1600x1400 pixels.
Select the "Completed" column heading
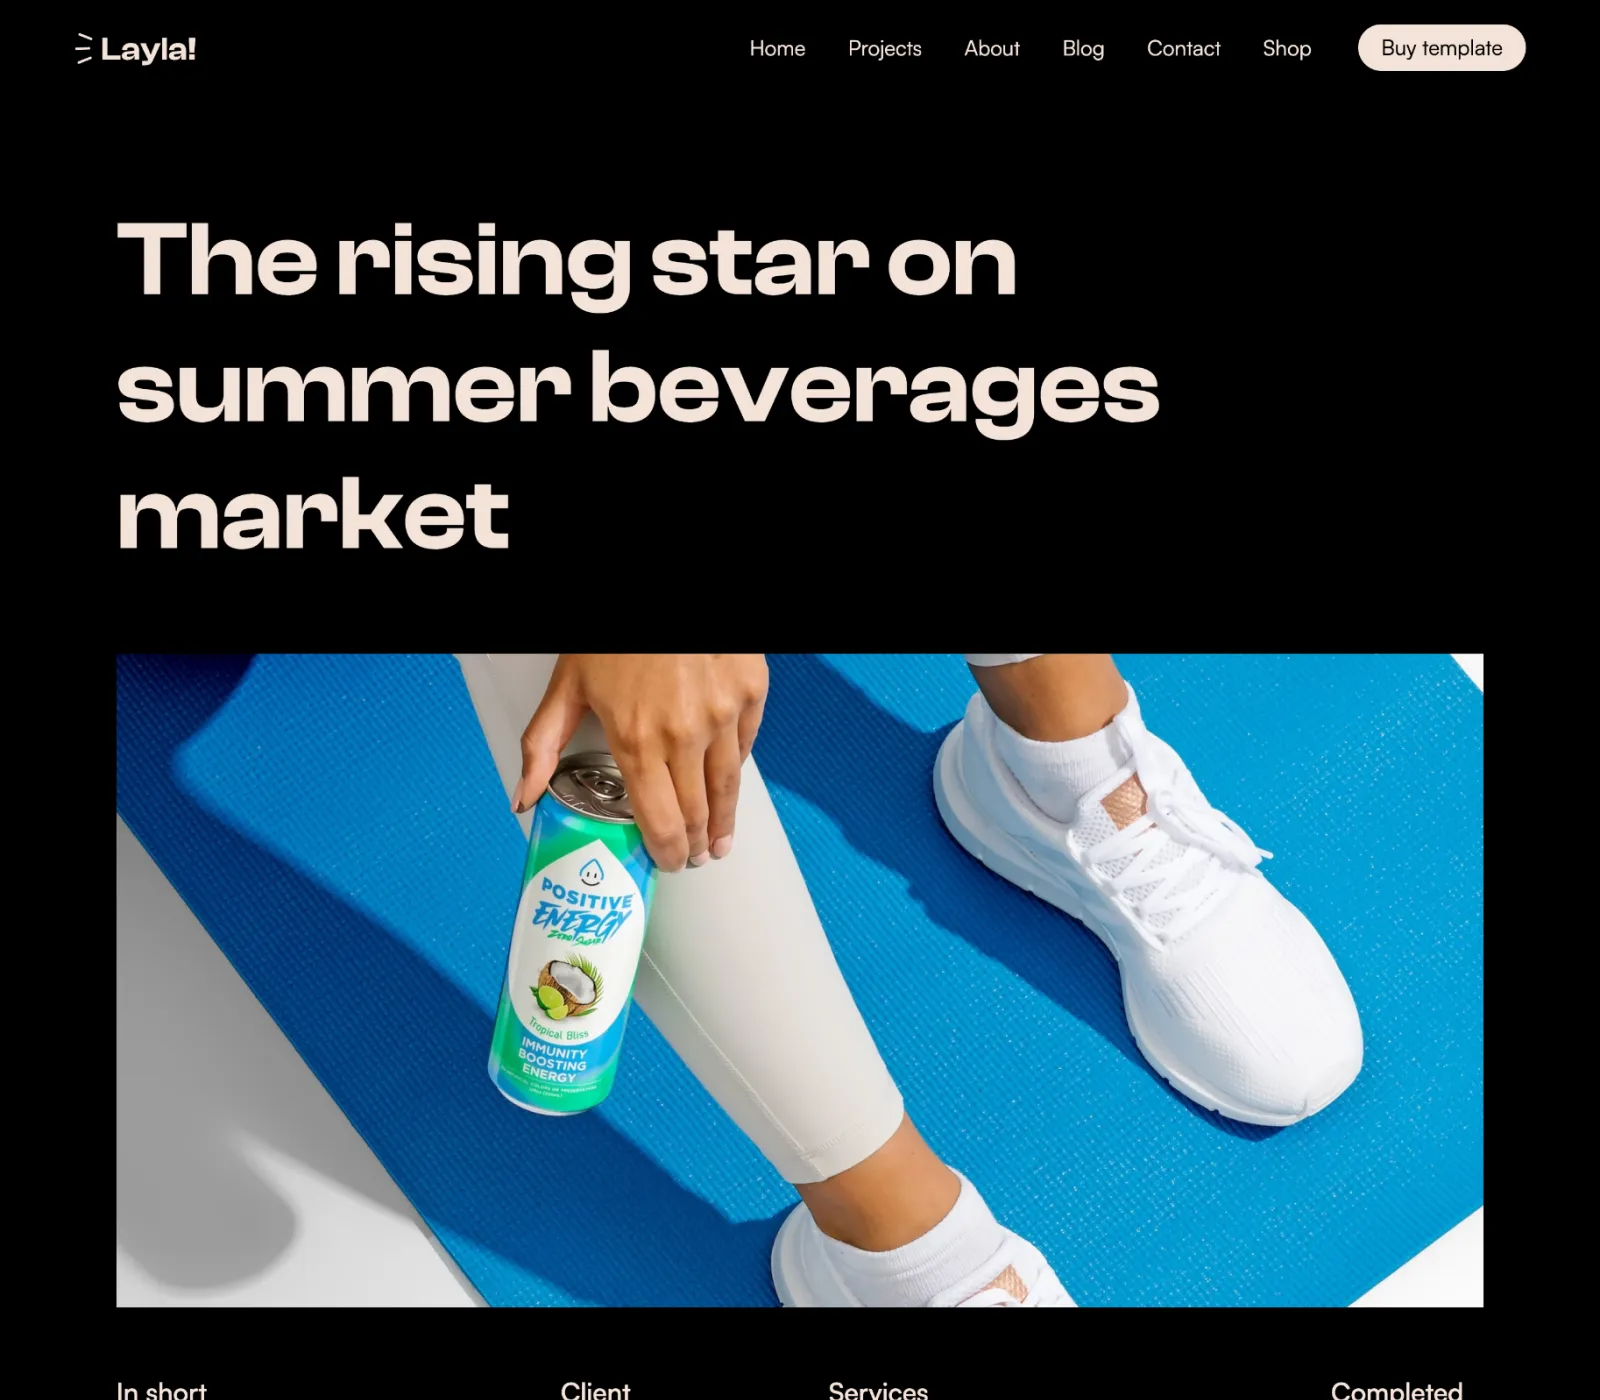(1396, 1389)
